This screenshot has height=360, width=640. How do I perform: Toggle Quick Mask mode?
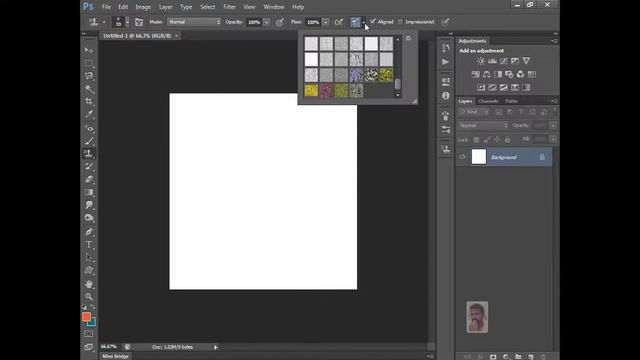(x=89, y=334)
